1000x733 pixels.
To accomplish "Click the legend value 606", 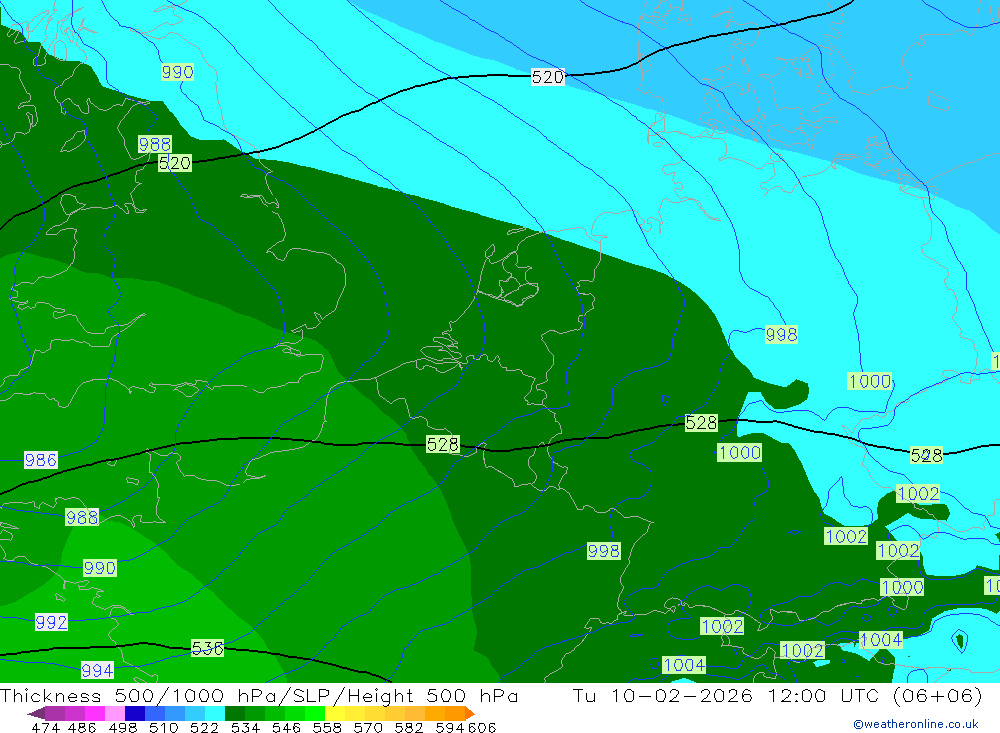I will [x=482, y=727].
